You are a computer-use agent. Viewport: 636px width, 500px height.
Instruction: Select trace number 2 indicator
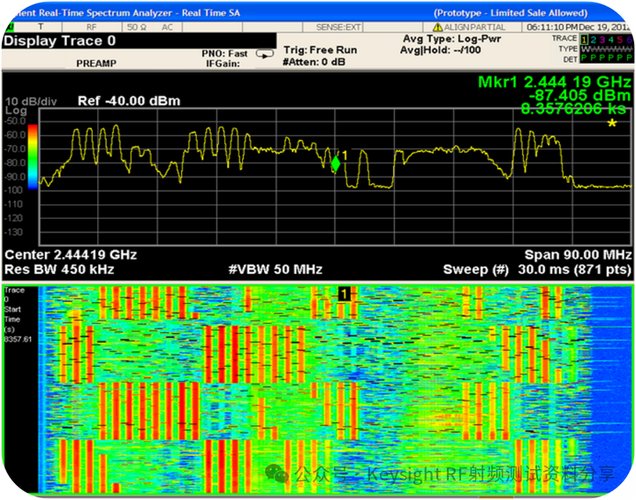(593, 39)
